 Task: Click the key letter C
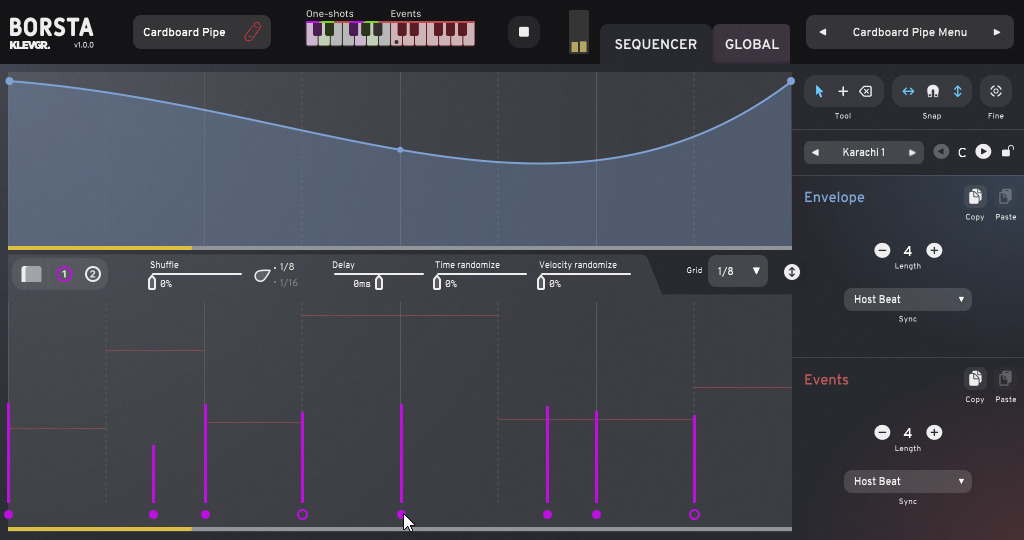[962, 153]
